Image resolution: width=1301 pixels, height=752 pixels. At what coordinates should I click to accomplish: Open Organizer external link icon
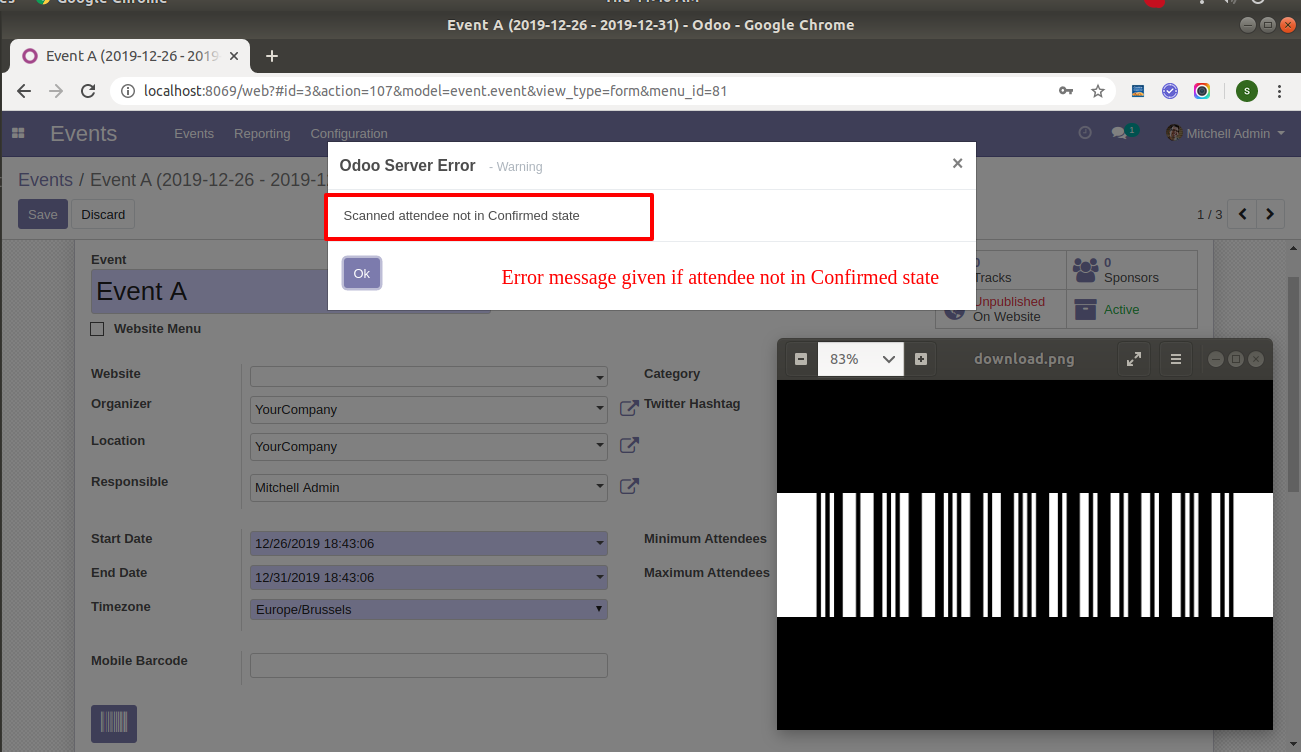(x=629, y=408)
